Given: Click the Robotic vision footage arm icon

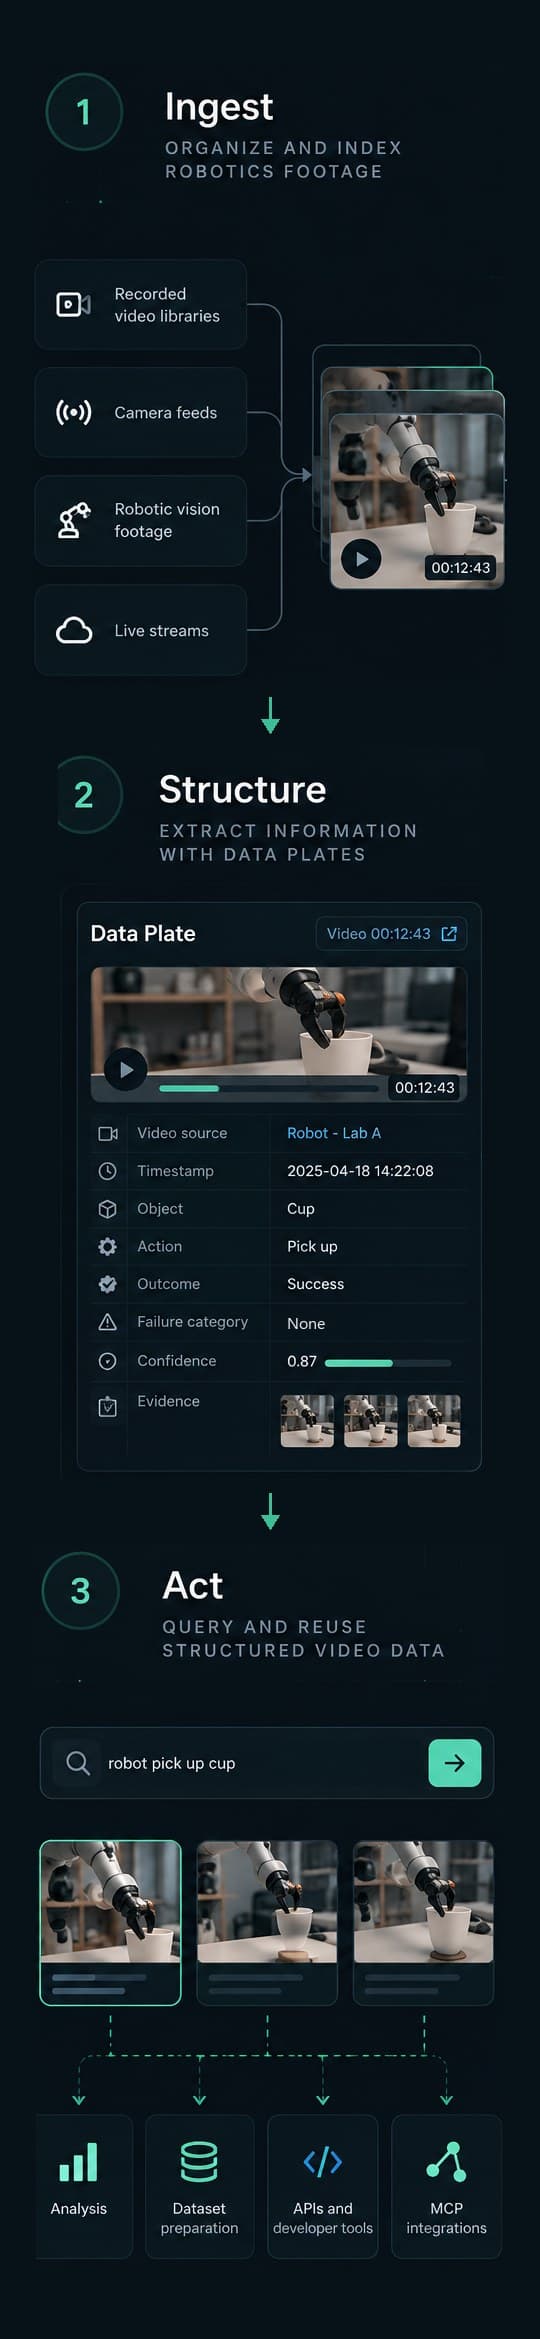Looking at the screenshot, I should pos(73,520).
